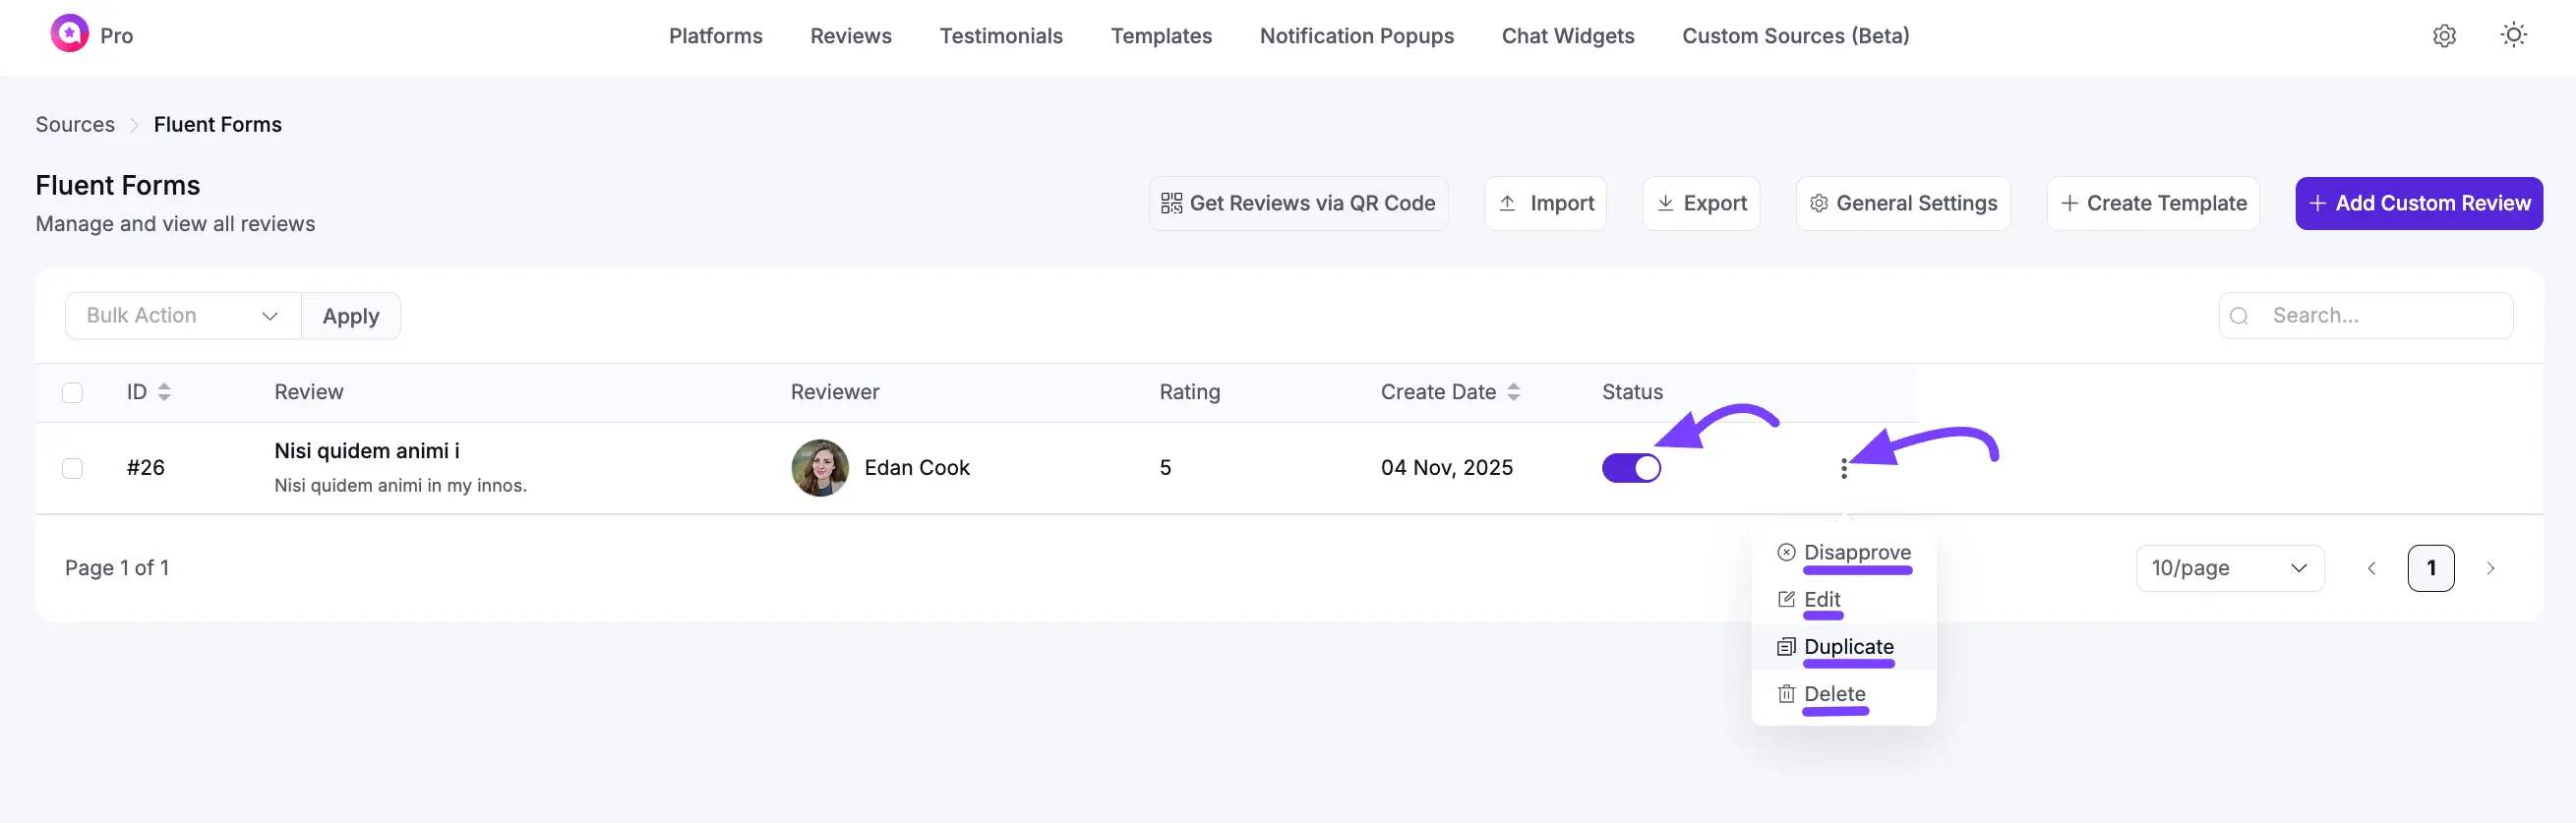Choose Disapprove from the context menu

(x=1844, y=553)
